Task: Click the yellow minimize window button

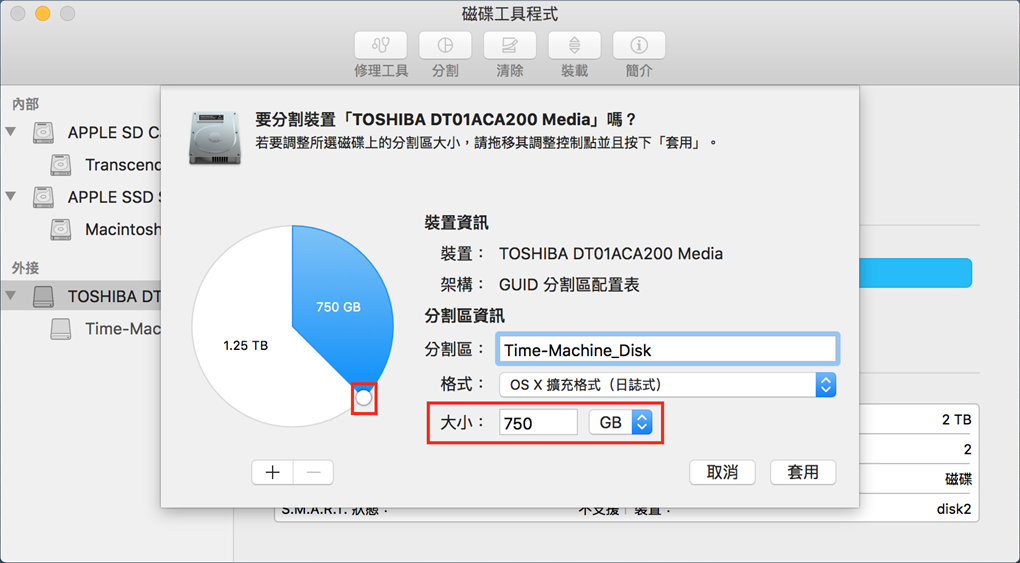Action: (x=43, y=14)
